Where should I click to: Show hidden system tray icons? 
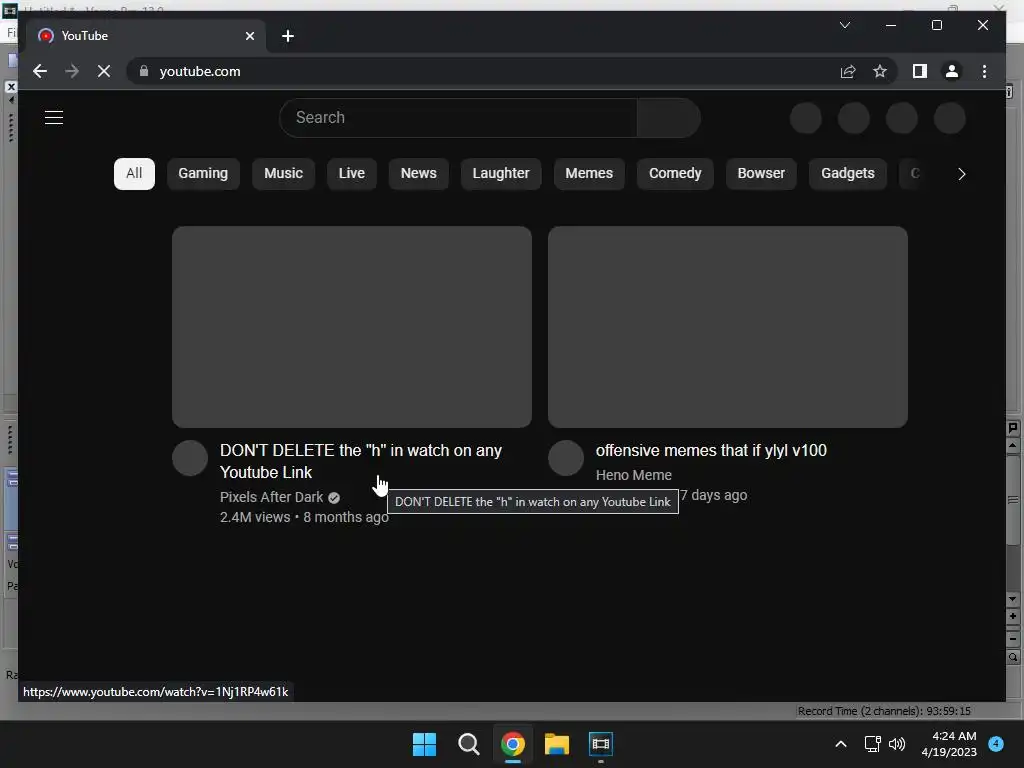coord(841,744)
